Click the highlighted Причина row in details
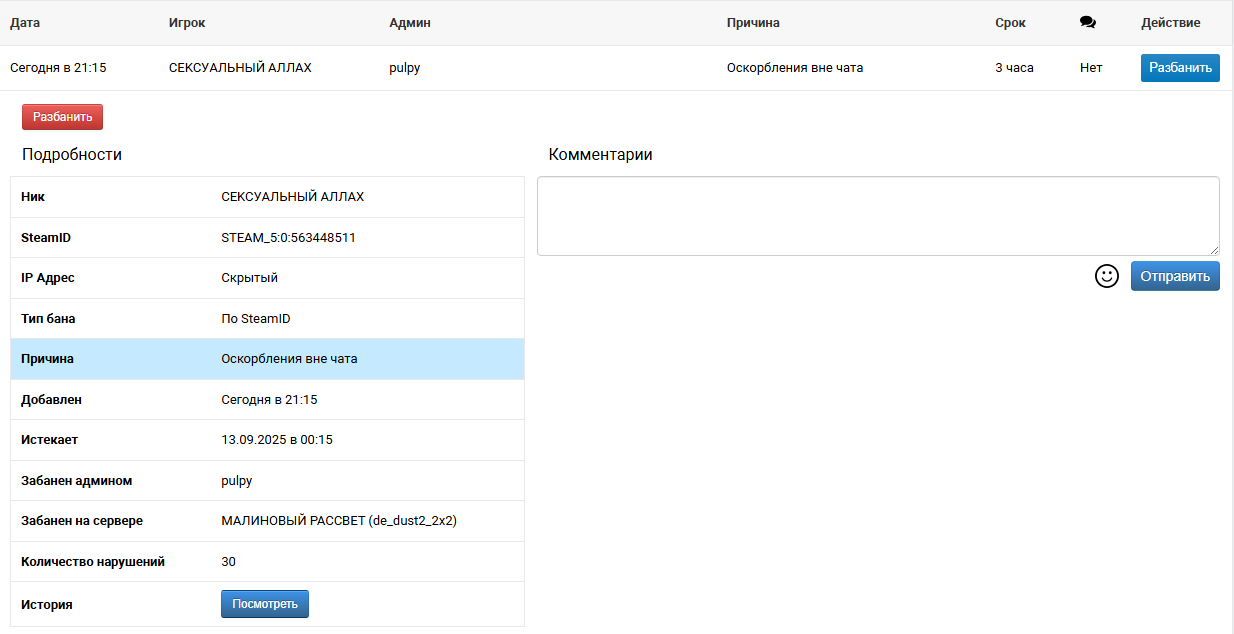 point(267,359)
